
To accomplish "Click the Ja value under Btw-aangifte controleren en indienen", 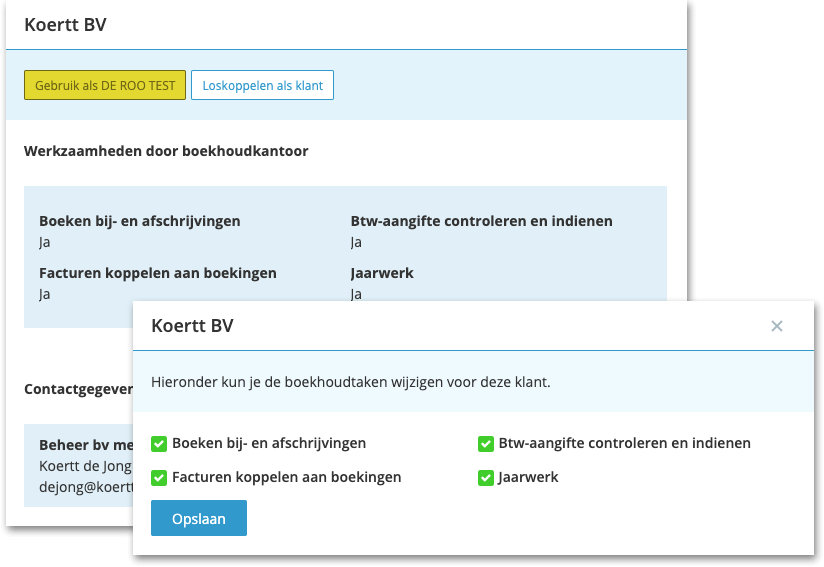I will (356, 242).
